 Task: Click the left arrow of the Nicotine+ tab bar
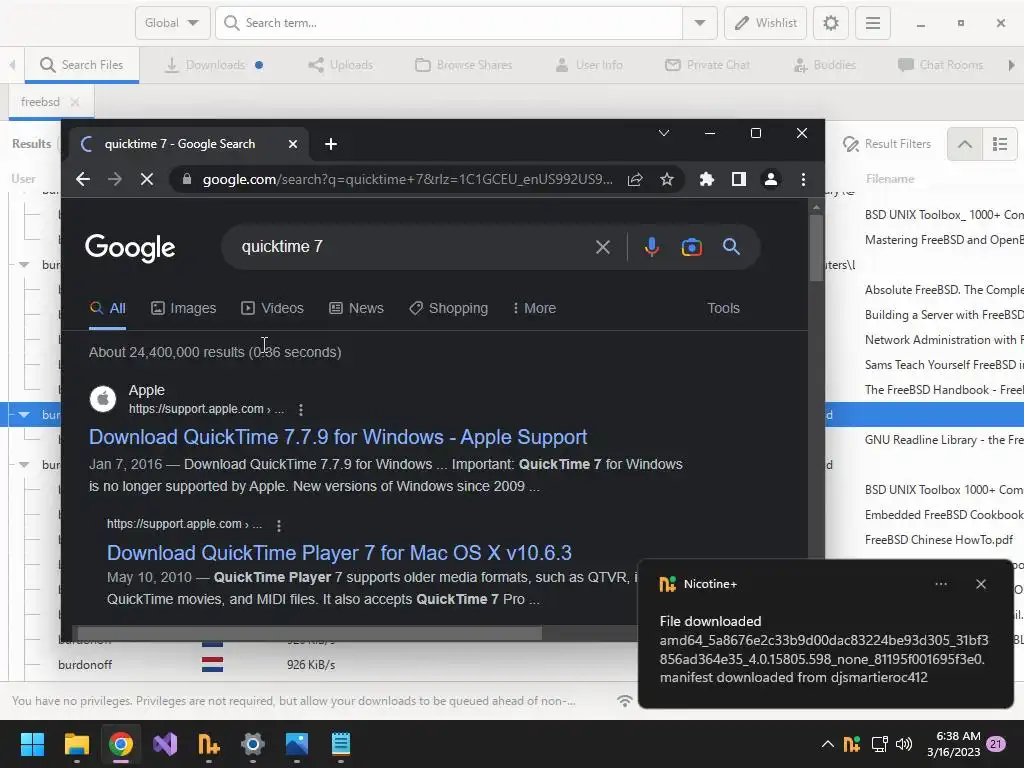click(12, 65)
